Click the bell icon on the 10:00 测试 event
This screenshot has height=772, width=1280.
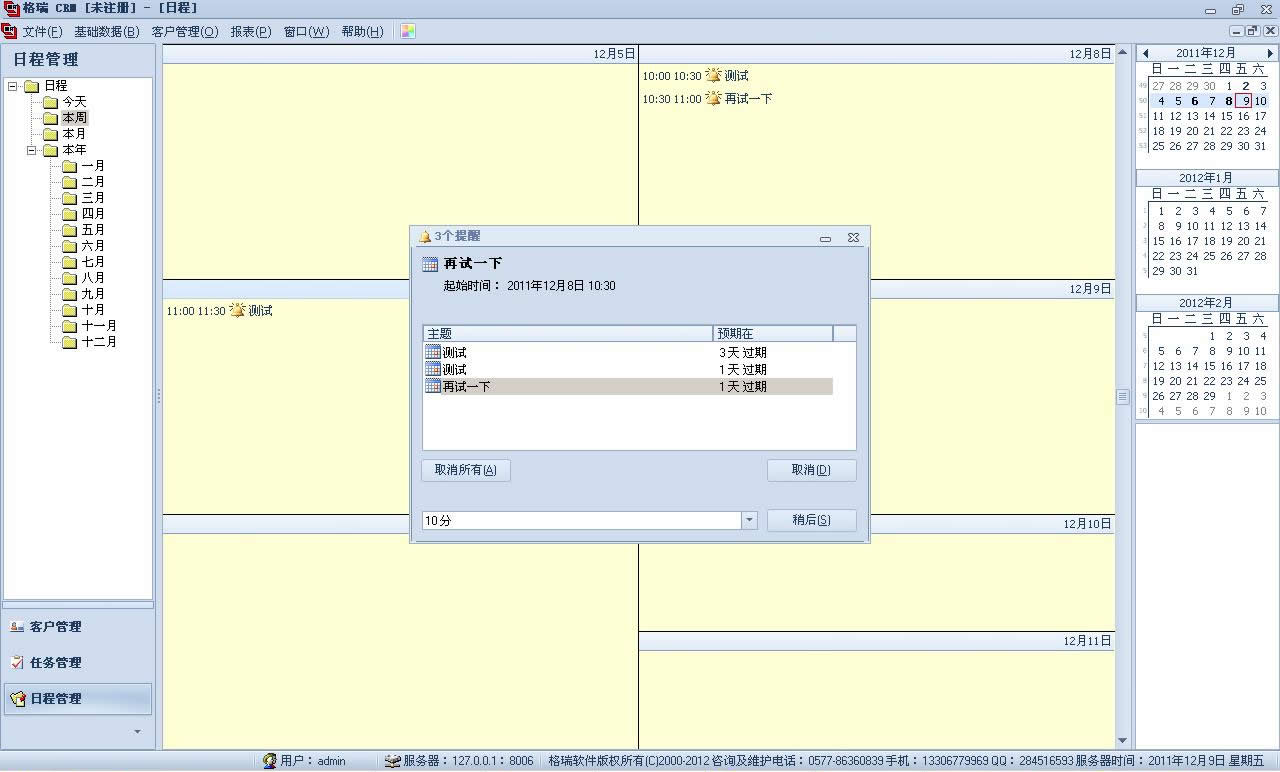[713, 75]
